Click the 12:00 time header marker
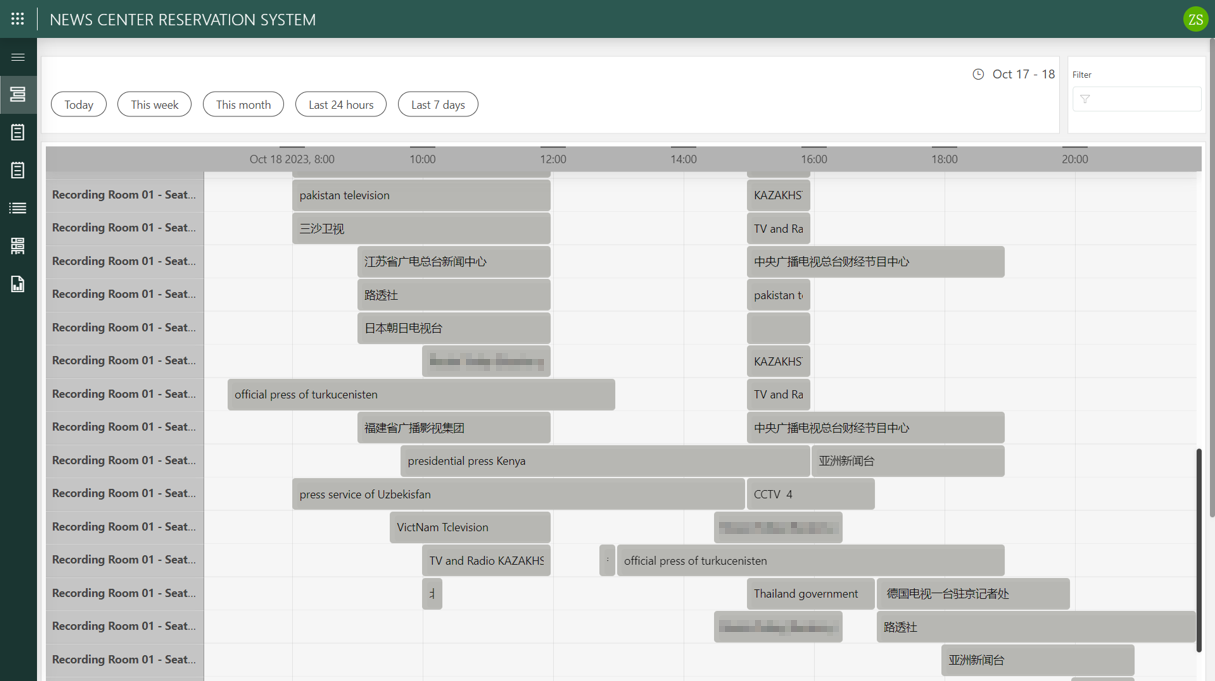The height and width of the screenshot is (681, 1215). click(553, 159)
